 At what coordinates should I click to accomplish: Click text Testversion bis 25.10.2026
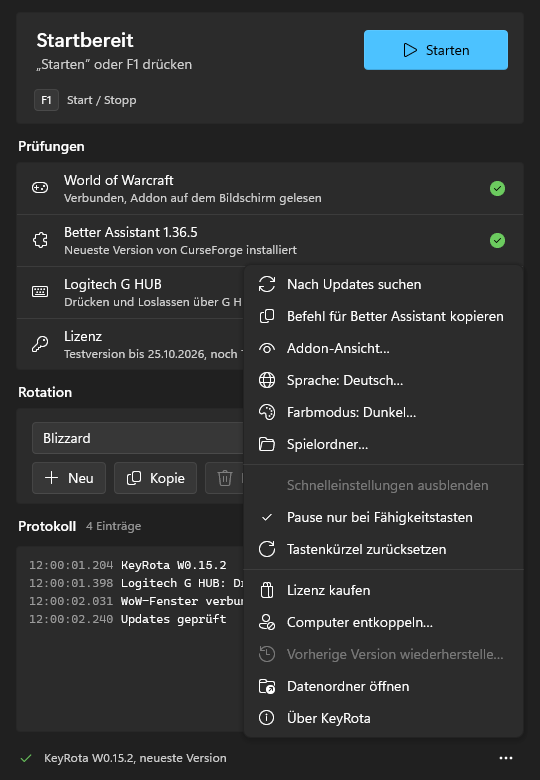[136, 354]
